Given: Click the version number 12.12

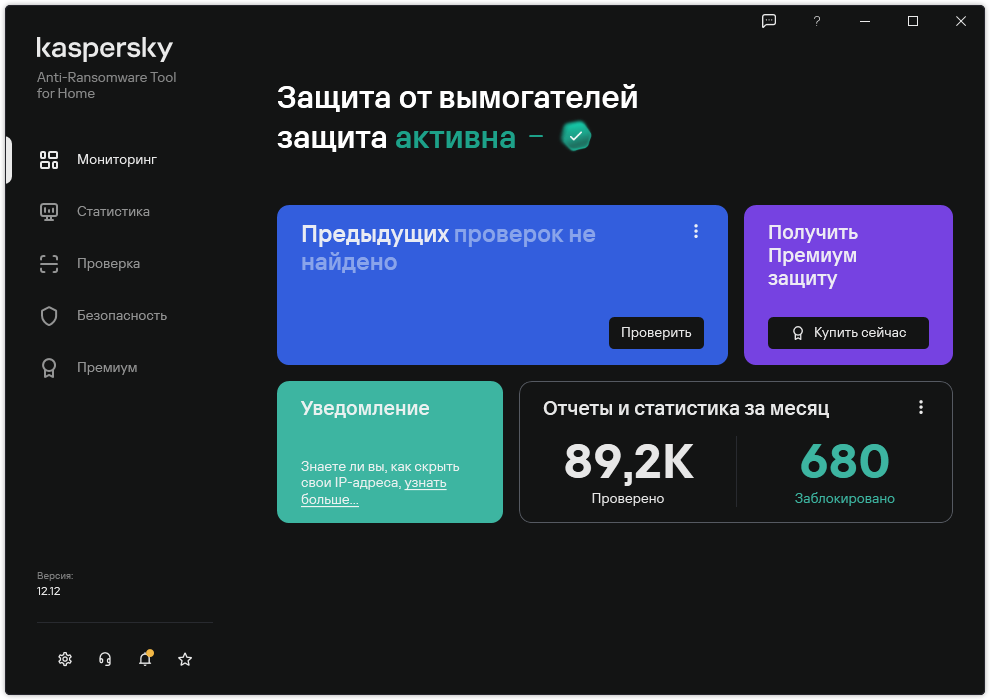Looking at the screenshot, I should [49, 591].
